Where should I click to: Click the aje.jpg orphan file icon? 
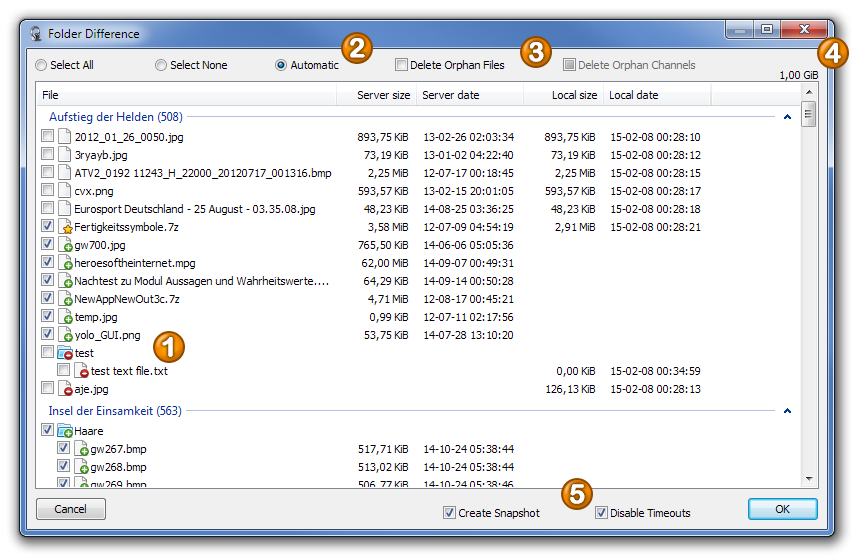coord(65,389)
